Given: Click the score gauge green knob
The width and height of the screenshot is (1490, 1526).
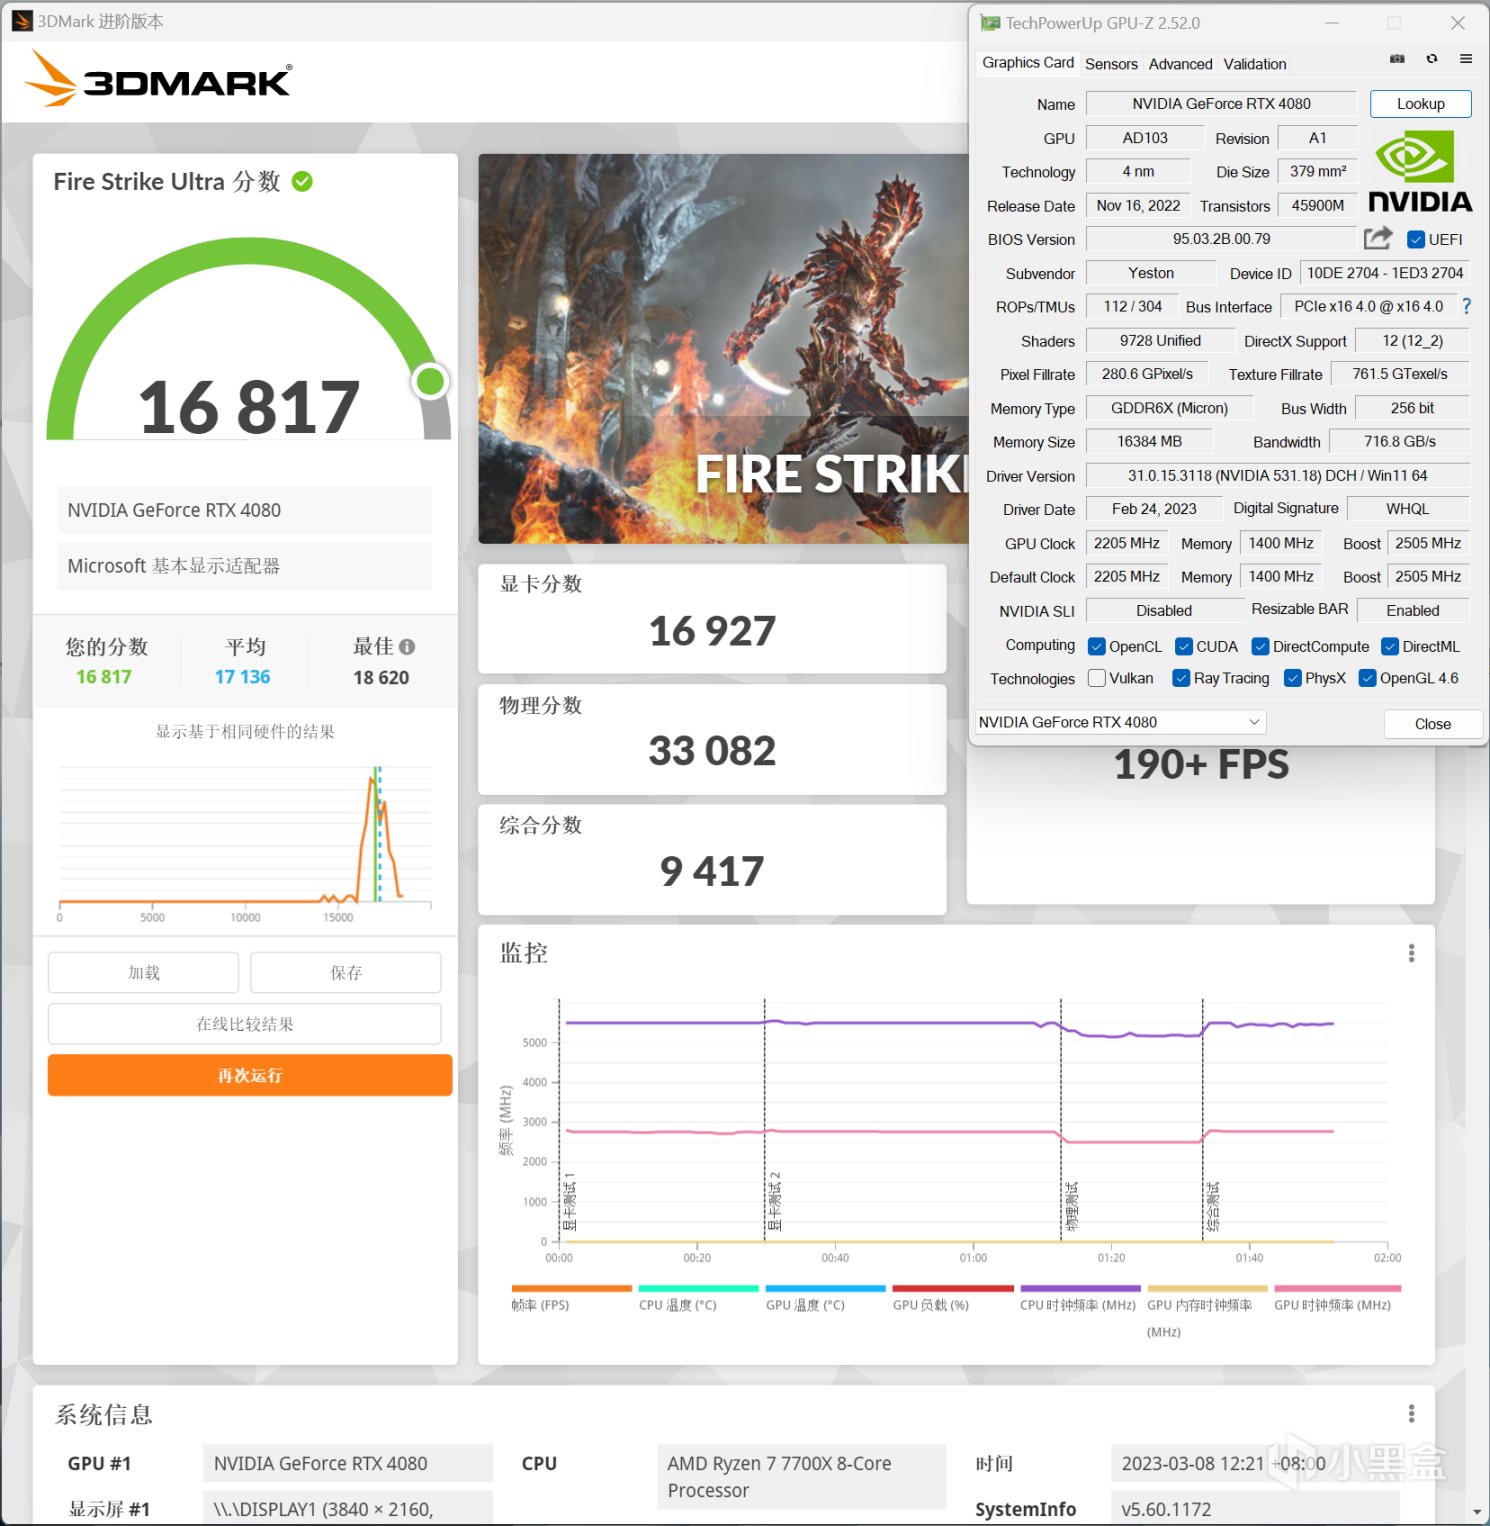Looking at the screenshot, I should point(431,381).
